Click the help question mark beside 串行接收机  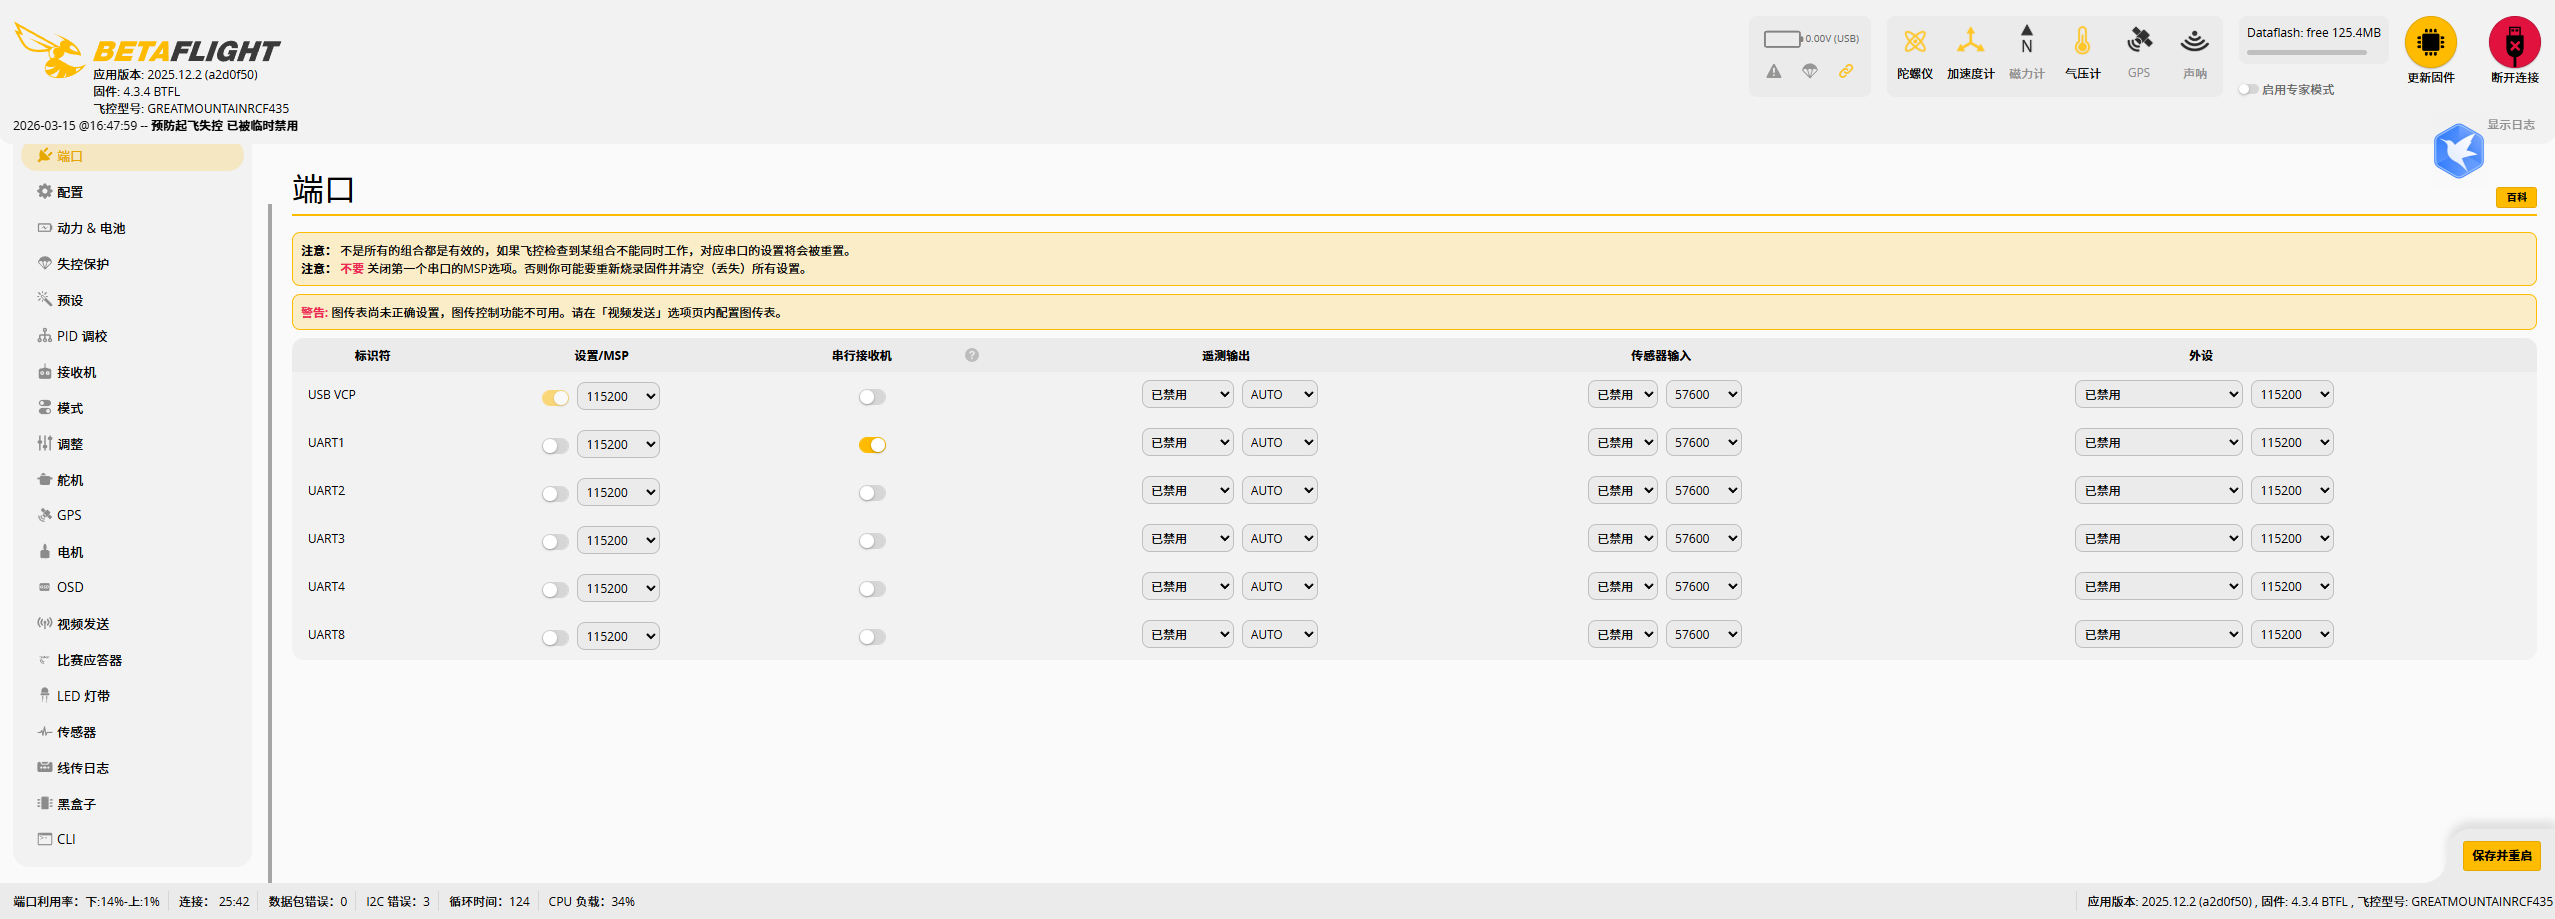(972, 355)
